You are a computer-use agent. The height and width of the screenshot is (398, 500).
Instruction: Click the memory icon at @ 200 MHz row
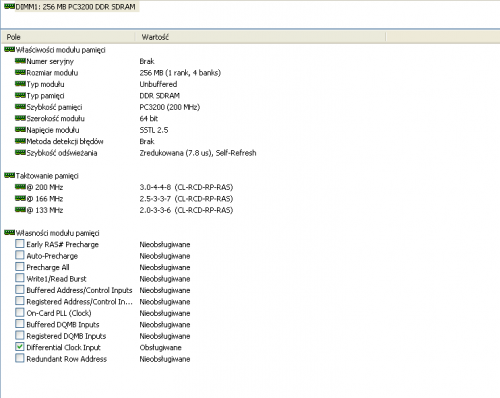(20, 187)
